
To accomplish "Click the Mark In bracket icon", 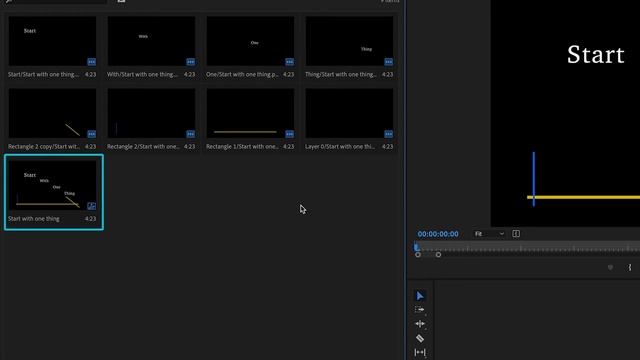I will coord(630,267).
